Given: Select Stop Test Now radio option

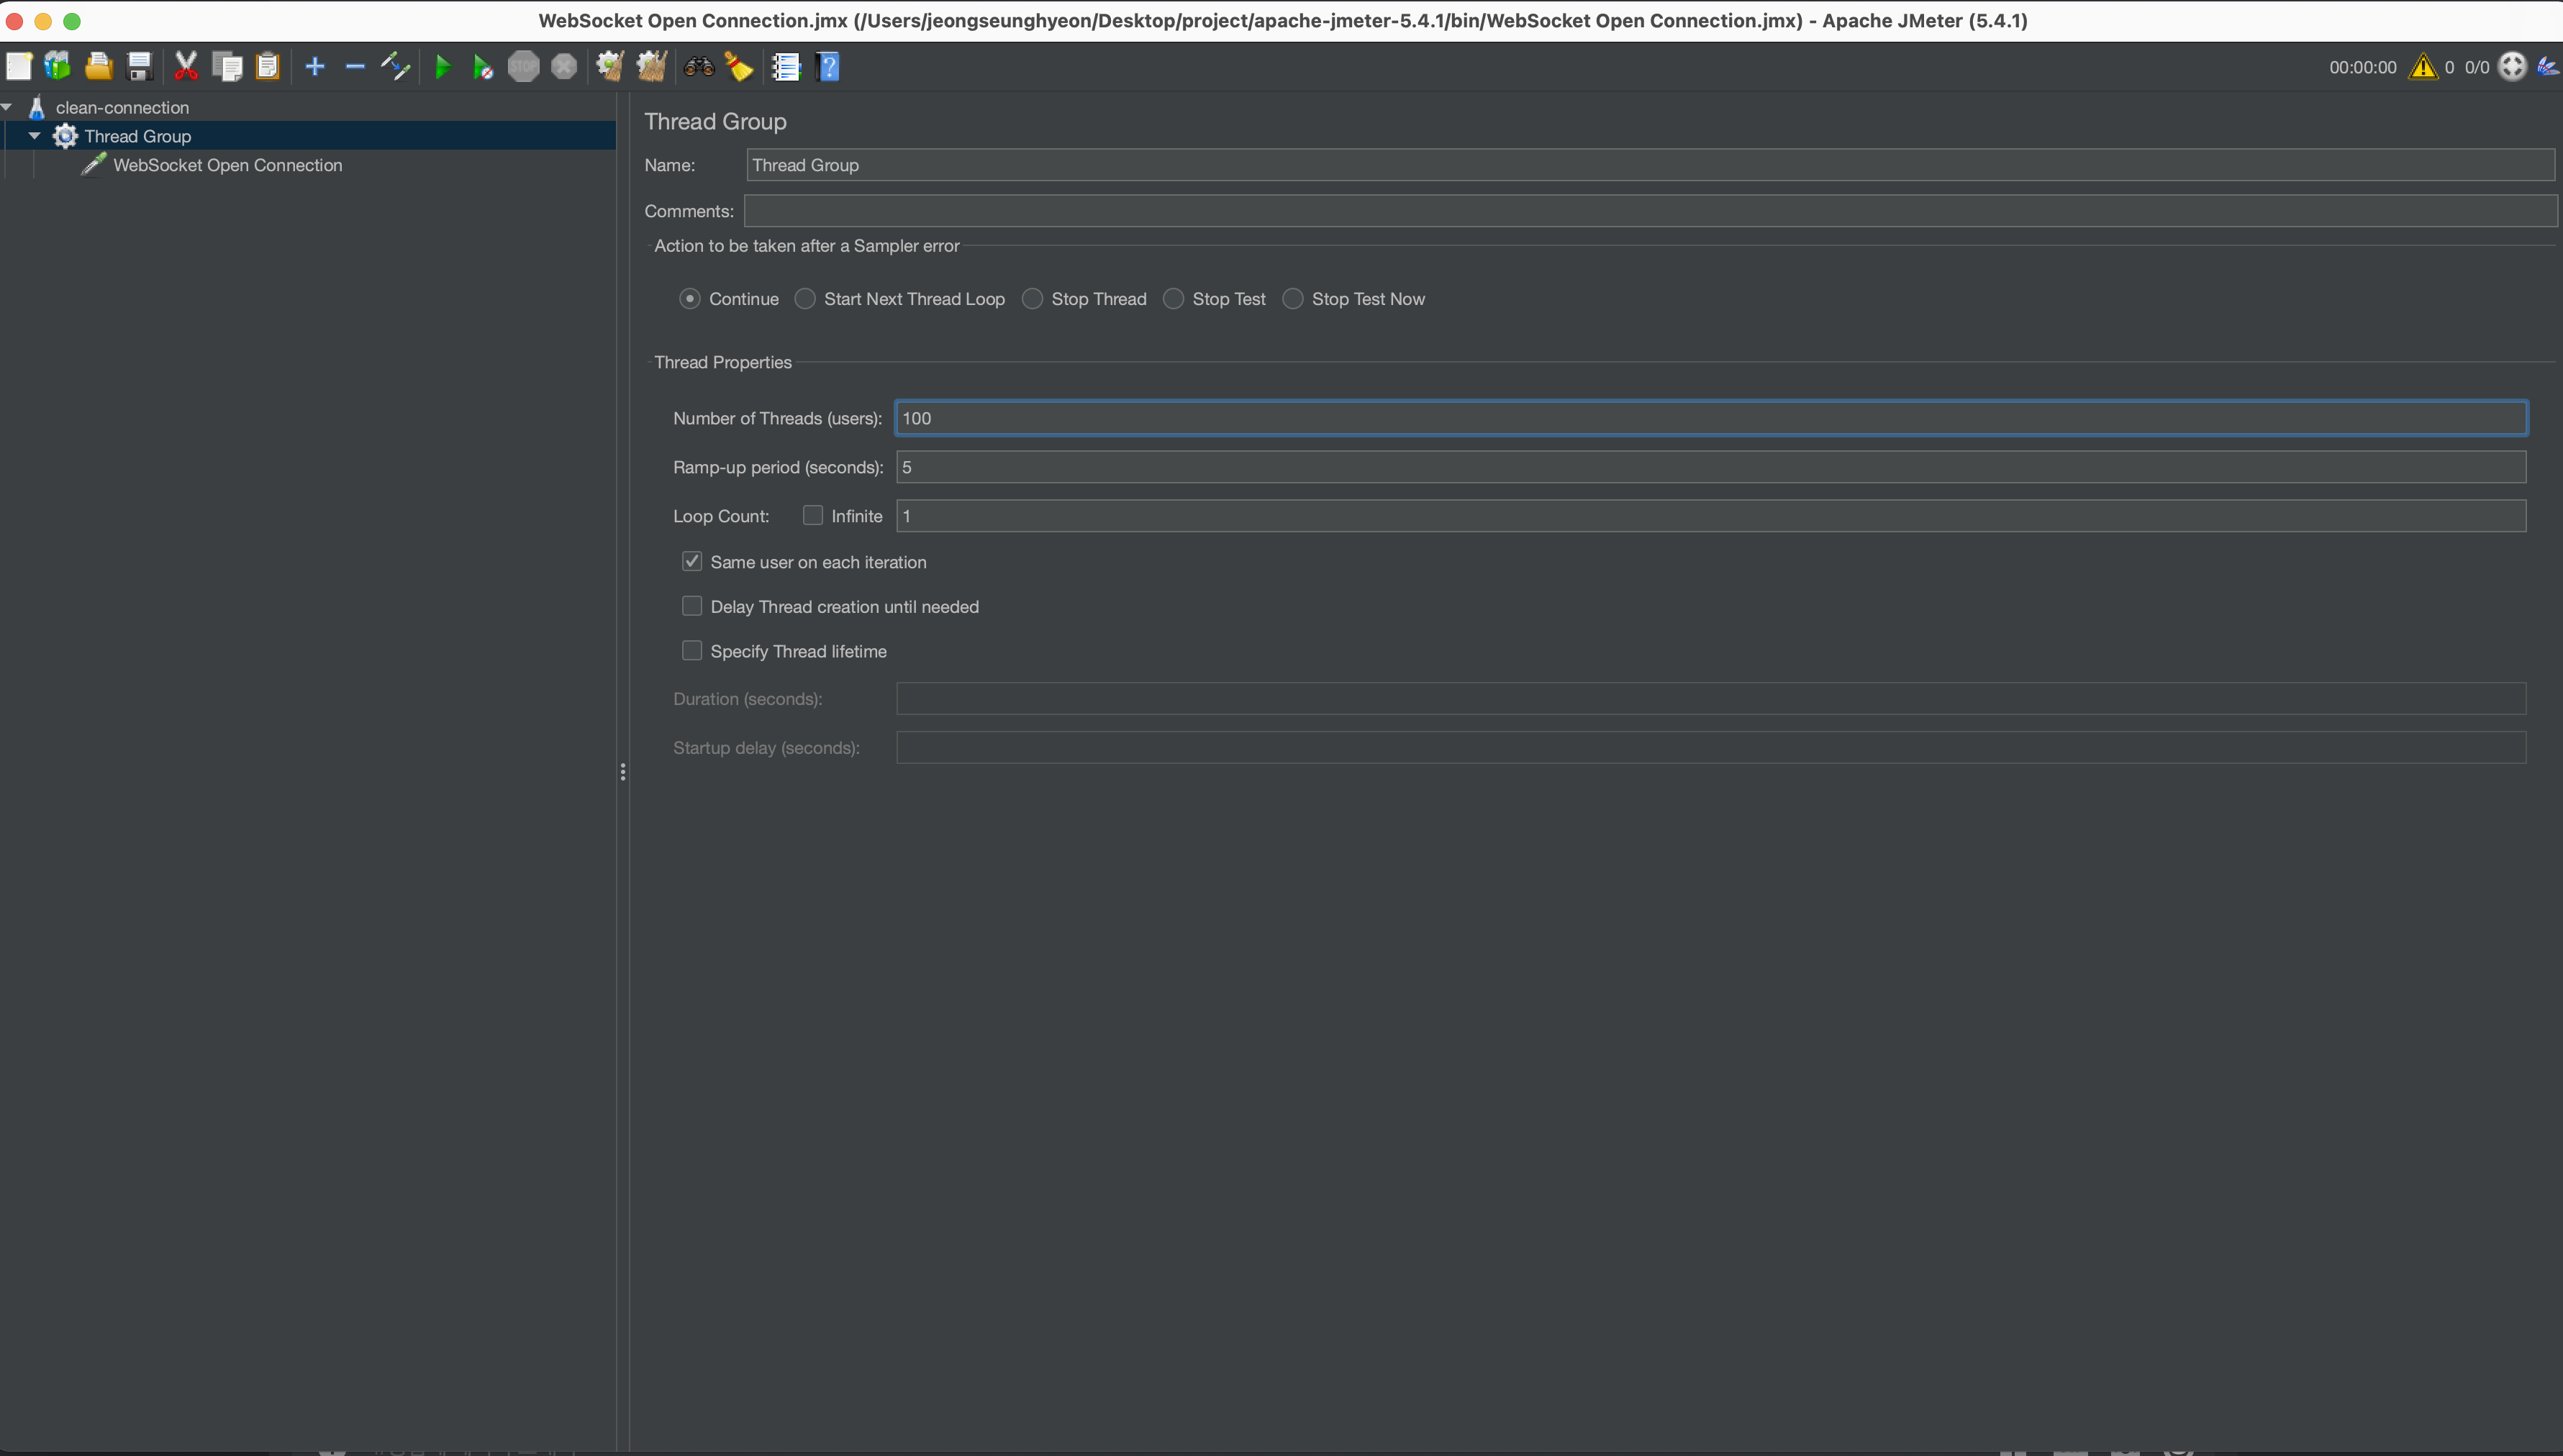Looking at the screenshot, I should [1293, 299].
